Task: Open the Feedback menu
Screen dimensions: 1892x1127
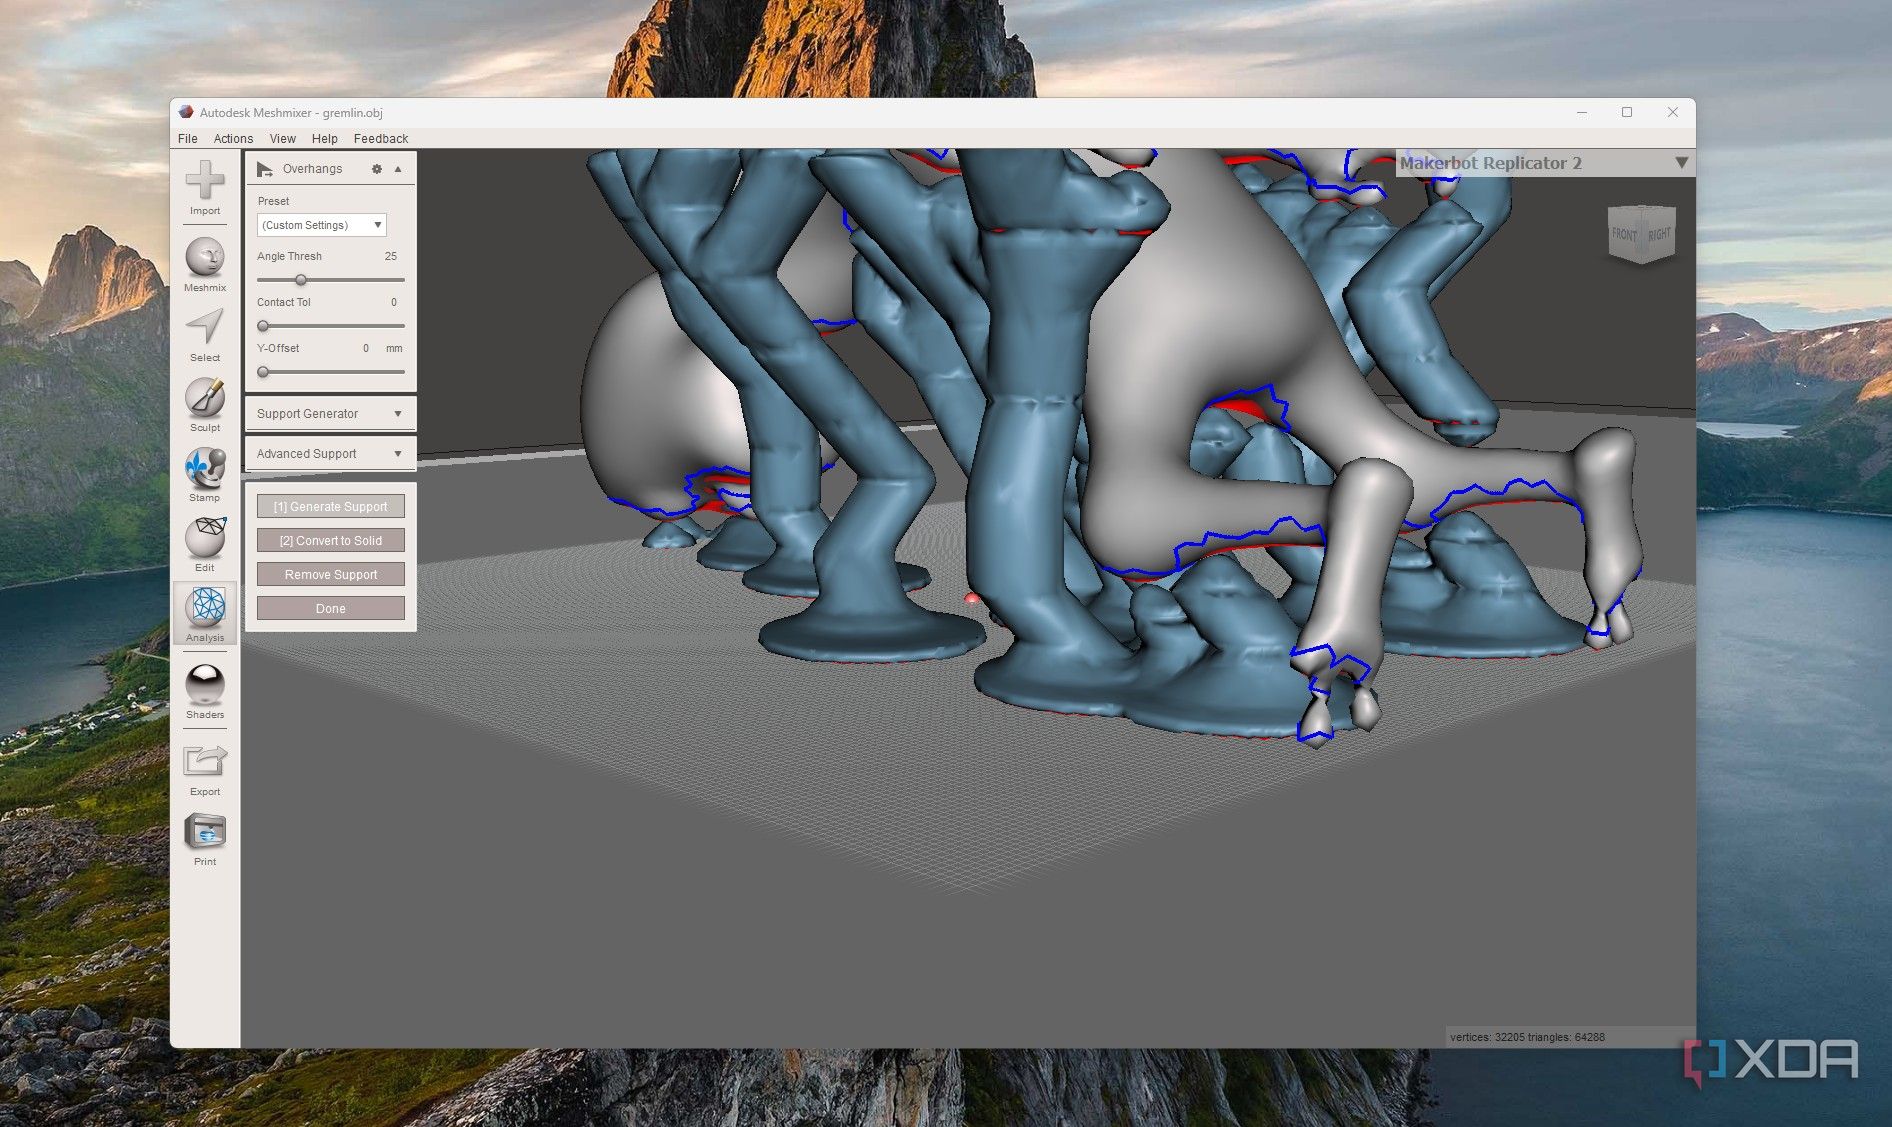Action: [x=381, y=139]
